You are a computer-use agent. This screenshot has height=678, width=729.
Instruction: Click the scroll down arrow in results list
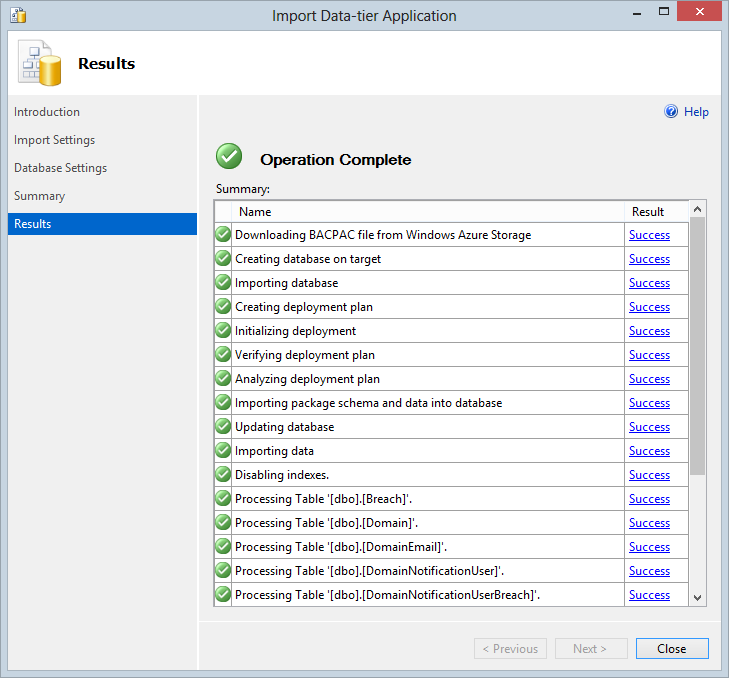pyautogui.click(x=698, y=597)
